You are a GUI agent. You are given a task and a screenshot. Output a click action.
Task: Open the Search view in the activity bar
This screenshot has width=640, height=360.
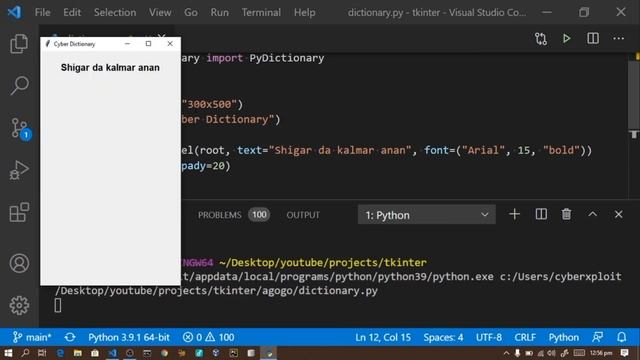point(19,86)
